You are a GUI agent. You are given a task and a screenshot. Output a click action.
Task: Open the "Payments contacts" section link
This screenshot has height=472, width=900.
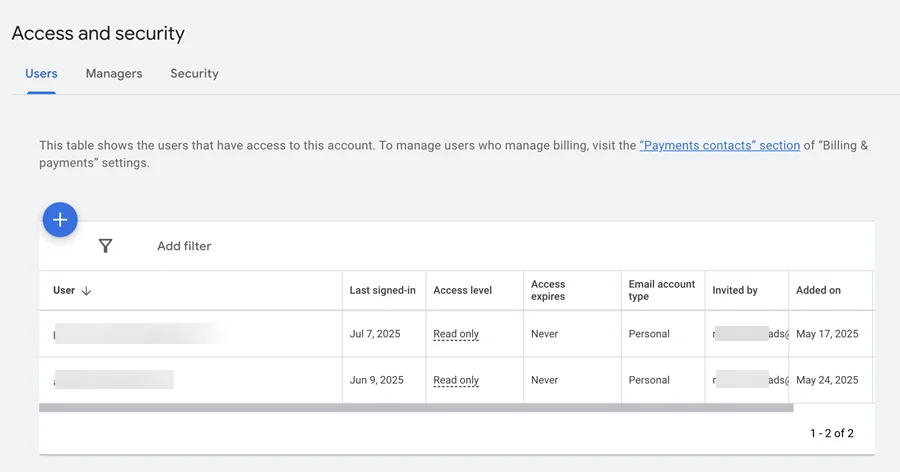coord(720,145)
